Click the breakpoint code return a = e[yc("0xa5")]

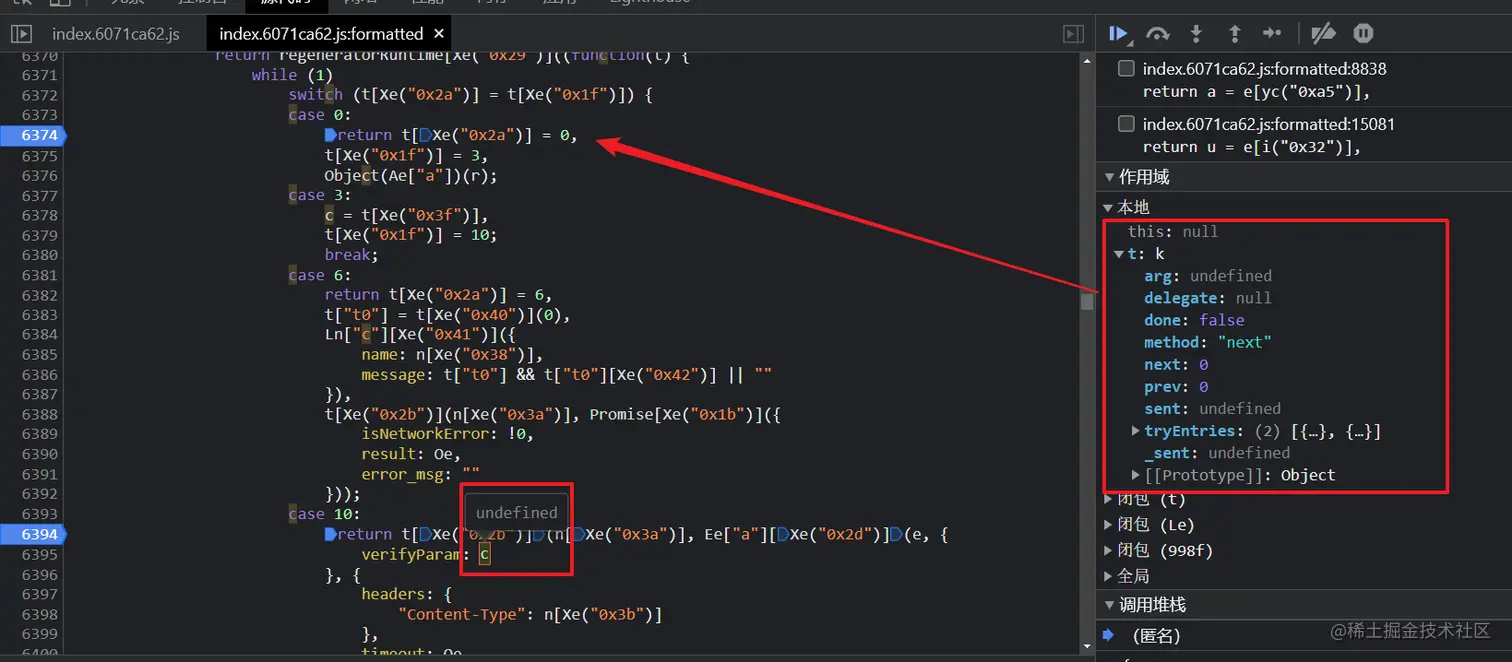(x=1256, y=92)
